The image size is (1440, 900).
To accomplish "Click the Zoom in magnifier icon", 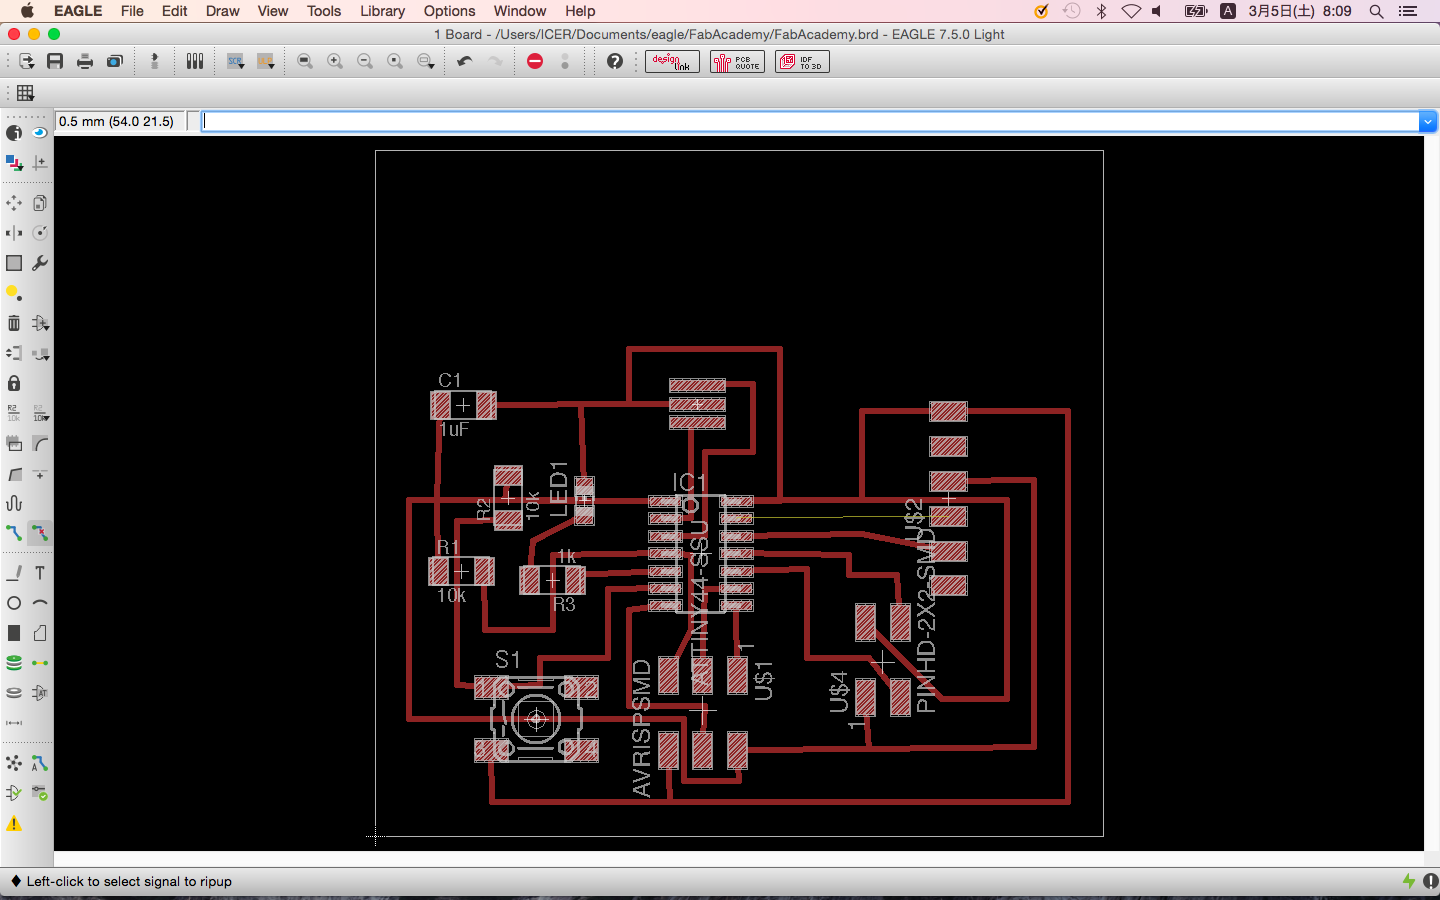I will point(335,61).
